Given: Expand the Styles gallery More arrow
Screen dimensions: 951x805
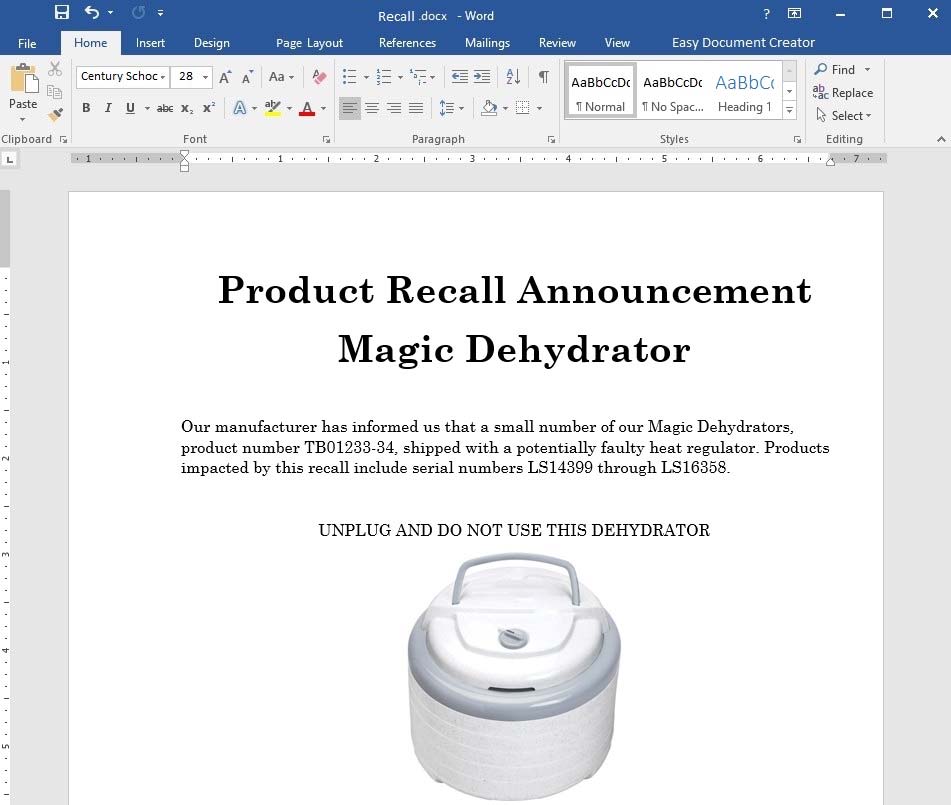Looking at the screenshot, I should tap(789, 110).
